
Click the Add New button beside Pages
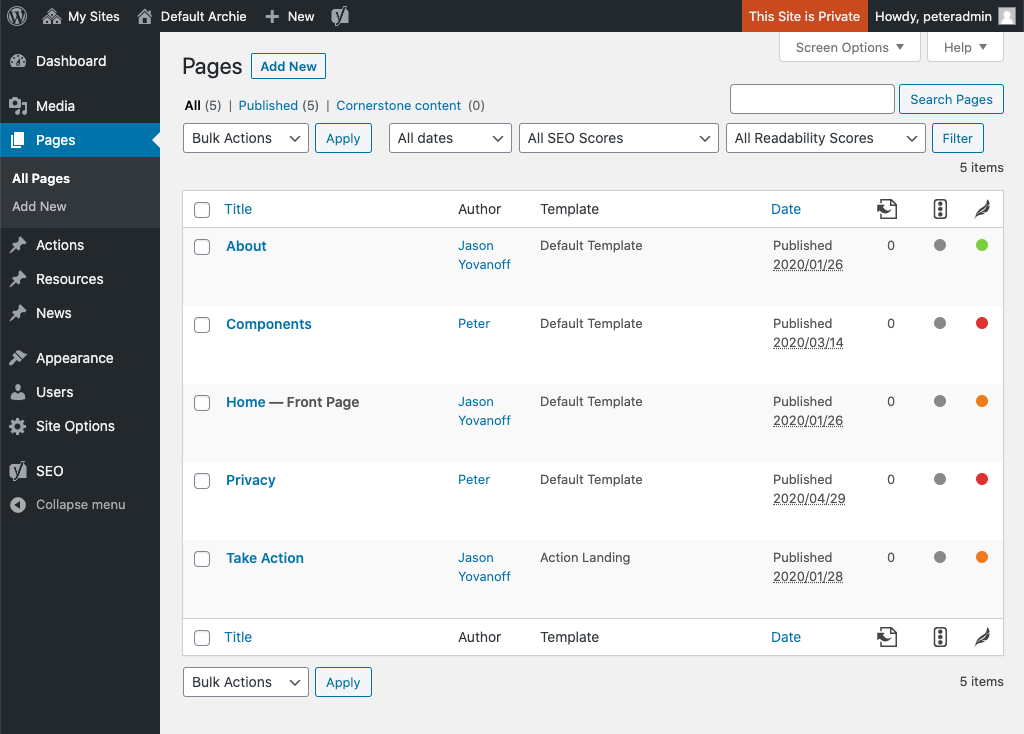click(288, 67)
